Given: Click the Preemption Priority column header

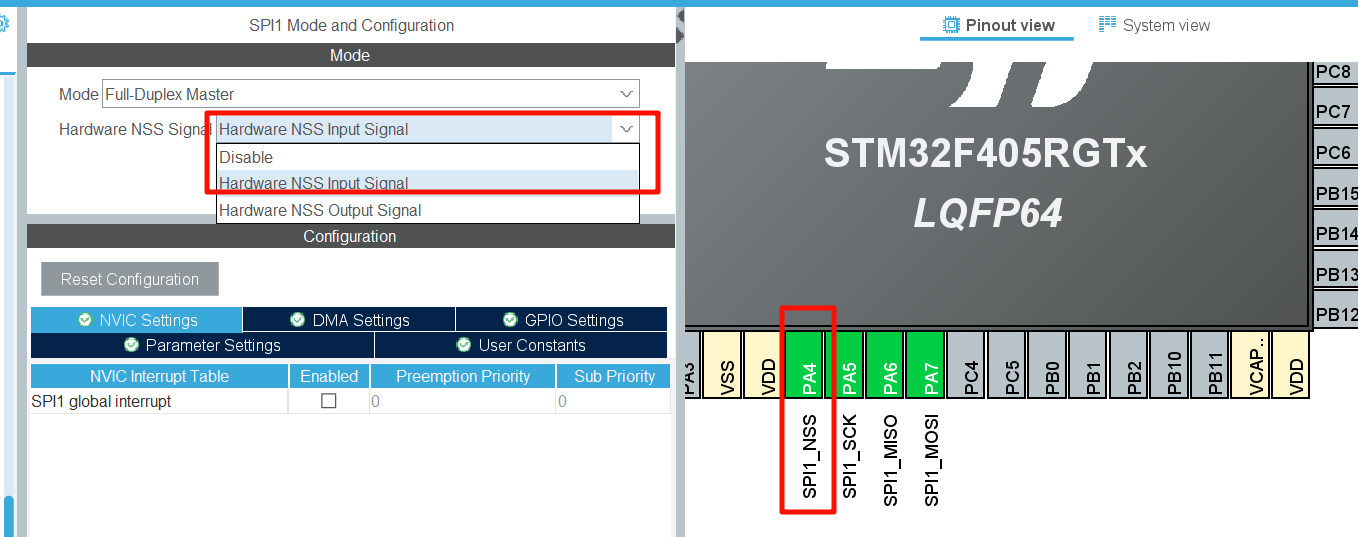Looking at the screenshot, I should click(x=463, y=376).
